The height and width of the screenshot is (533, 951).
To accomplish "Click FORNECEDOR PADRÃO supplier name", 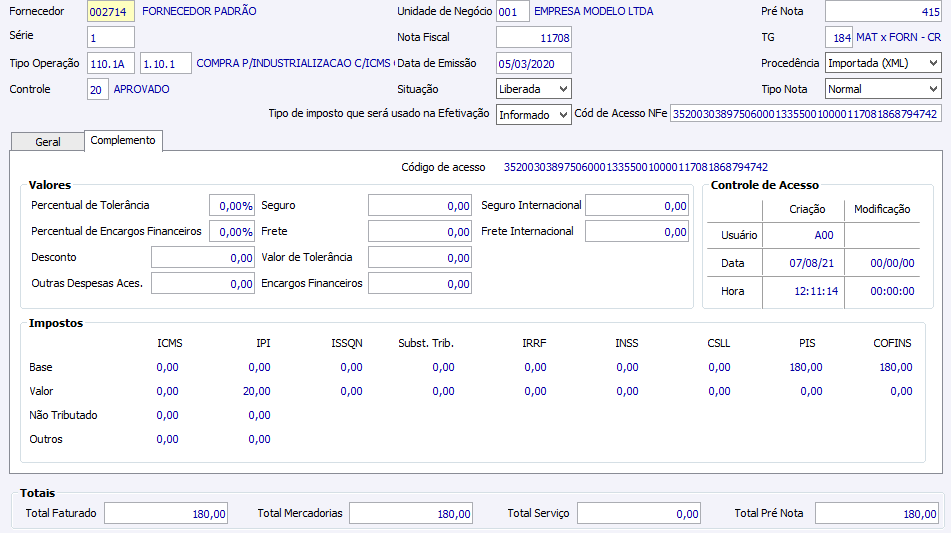I will [x=199, y=11].
